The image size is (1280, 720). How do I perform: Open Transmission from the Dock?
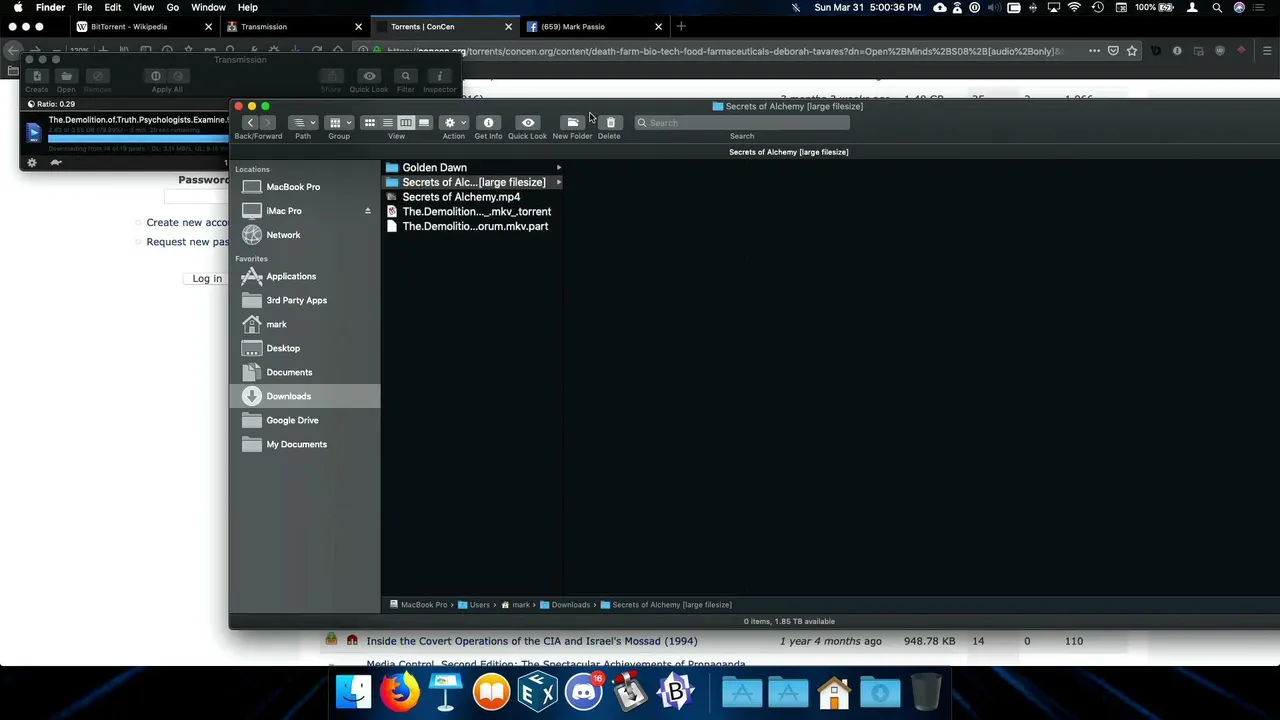630,692
